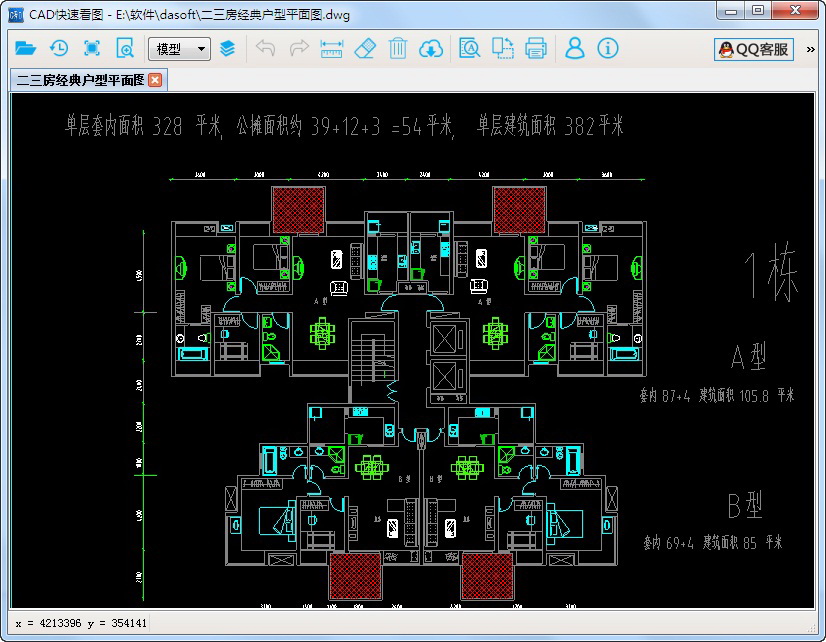The image size is (826, 642).
Task: Click the open file folder icon
Action: [x=26, y=48]
